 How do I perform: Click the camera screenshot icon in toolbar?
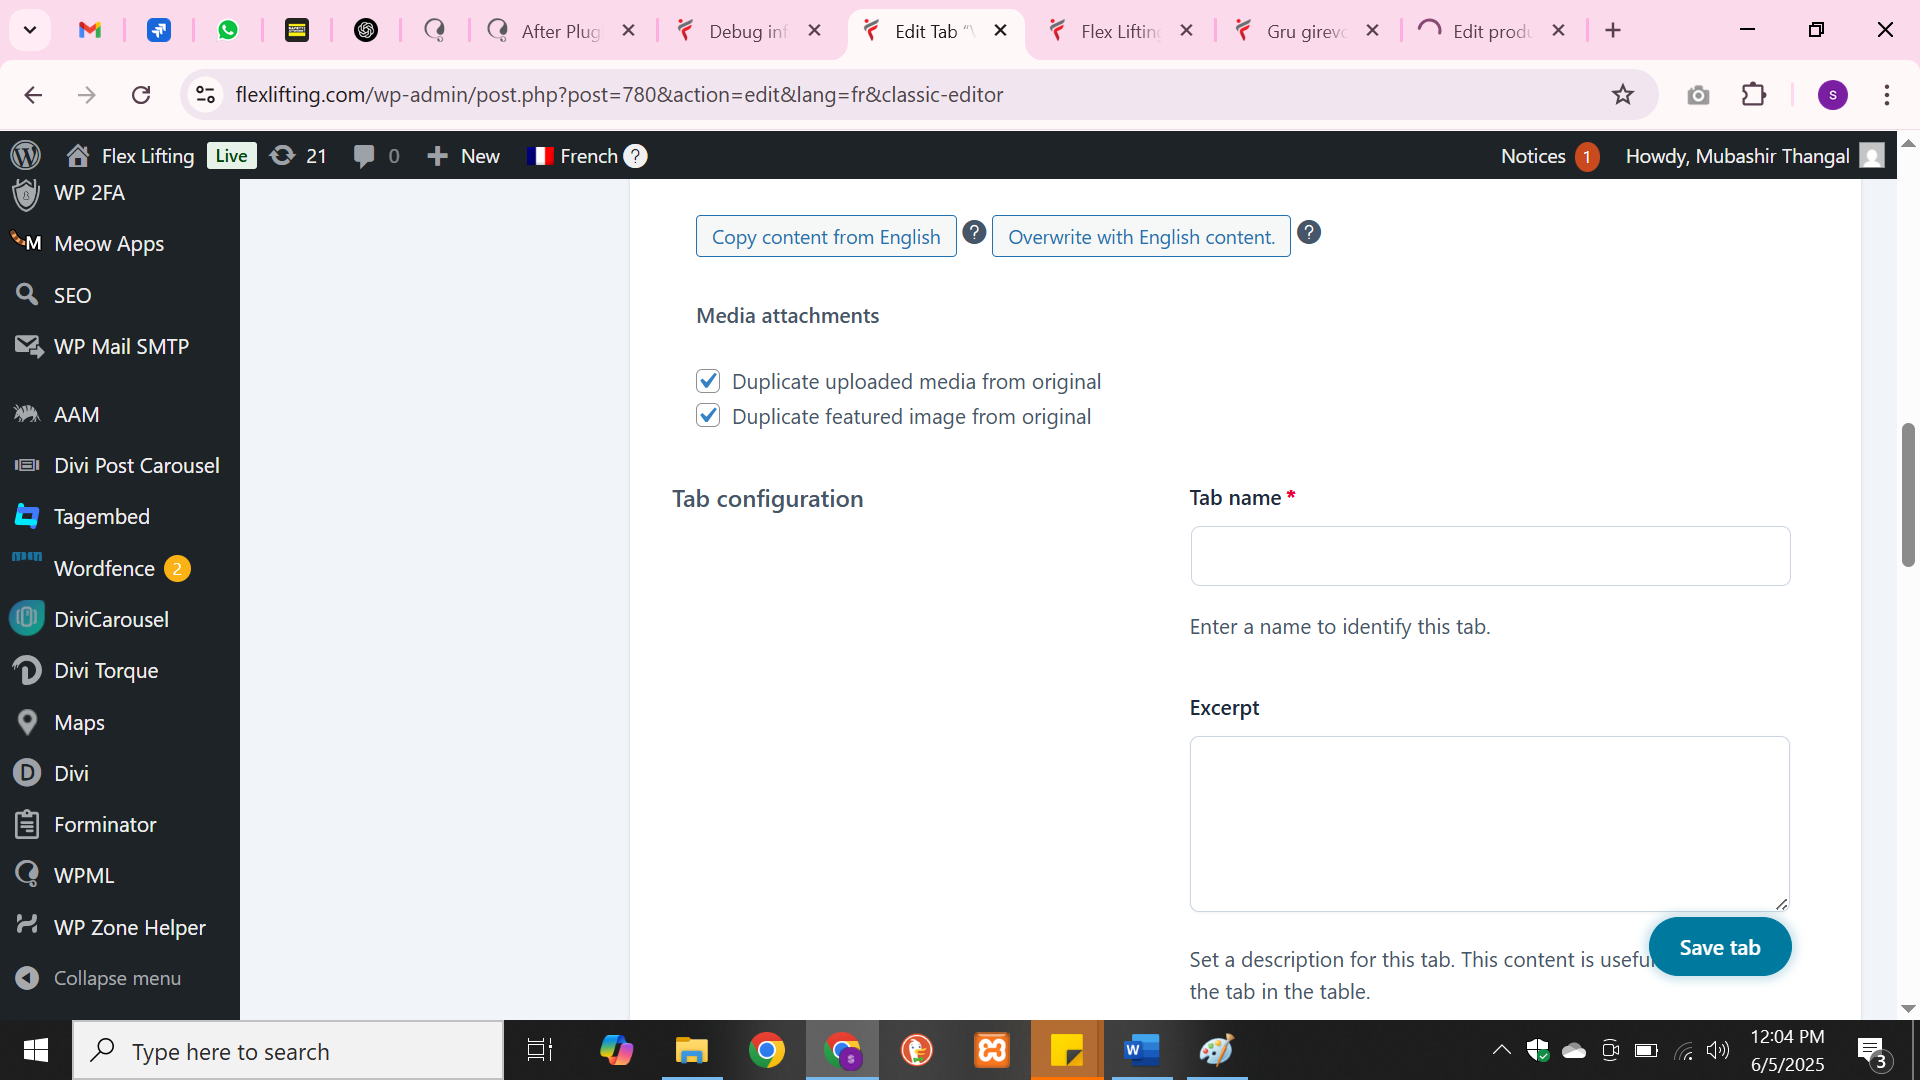pyautogui.click(x=1698, y=94)
